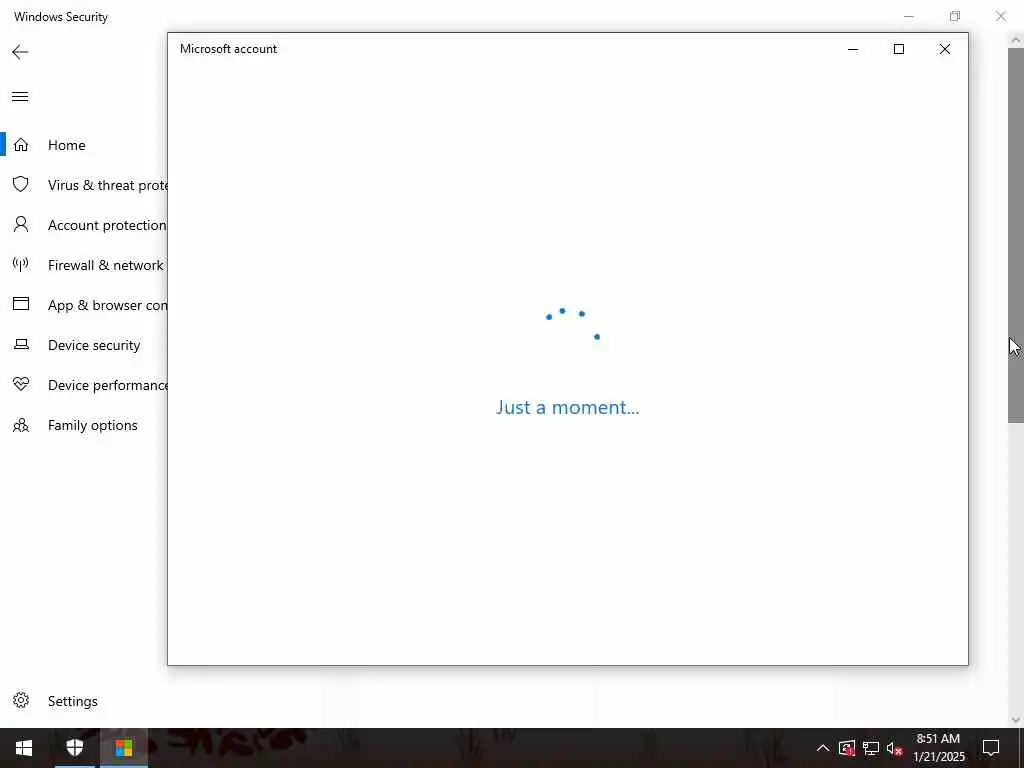Click the 'Just a moment...' text

568,408
